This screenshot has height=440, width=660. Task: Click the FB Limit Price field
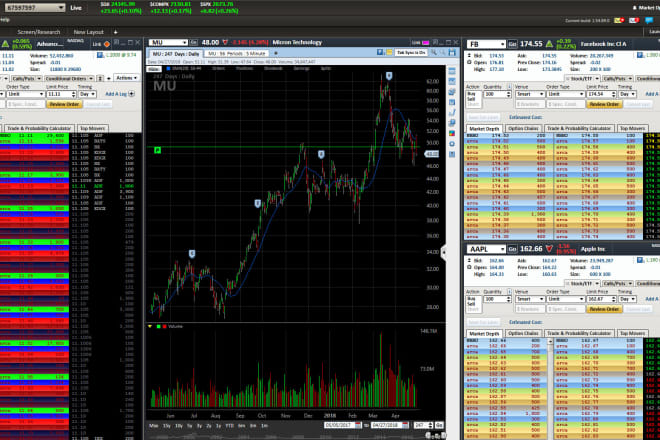[x=599, y=94]
